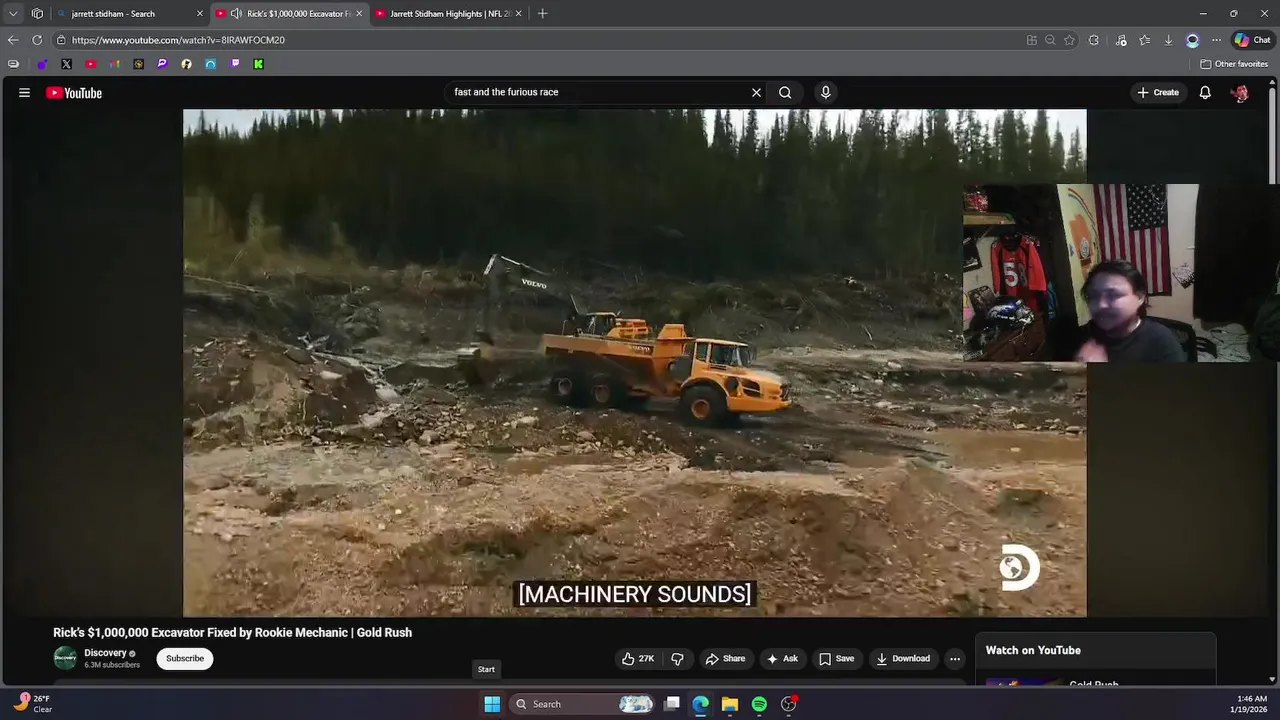Click the video player frame
Screen dimensions: 1280x720
pos(634,363)
